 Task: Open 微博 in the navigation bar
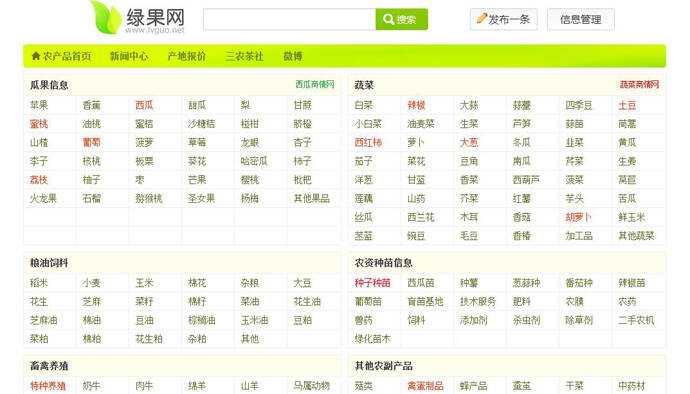click(x=293, y=56)
